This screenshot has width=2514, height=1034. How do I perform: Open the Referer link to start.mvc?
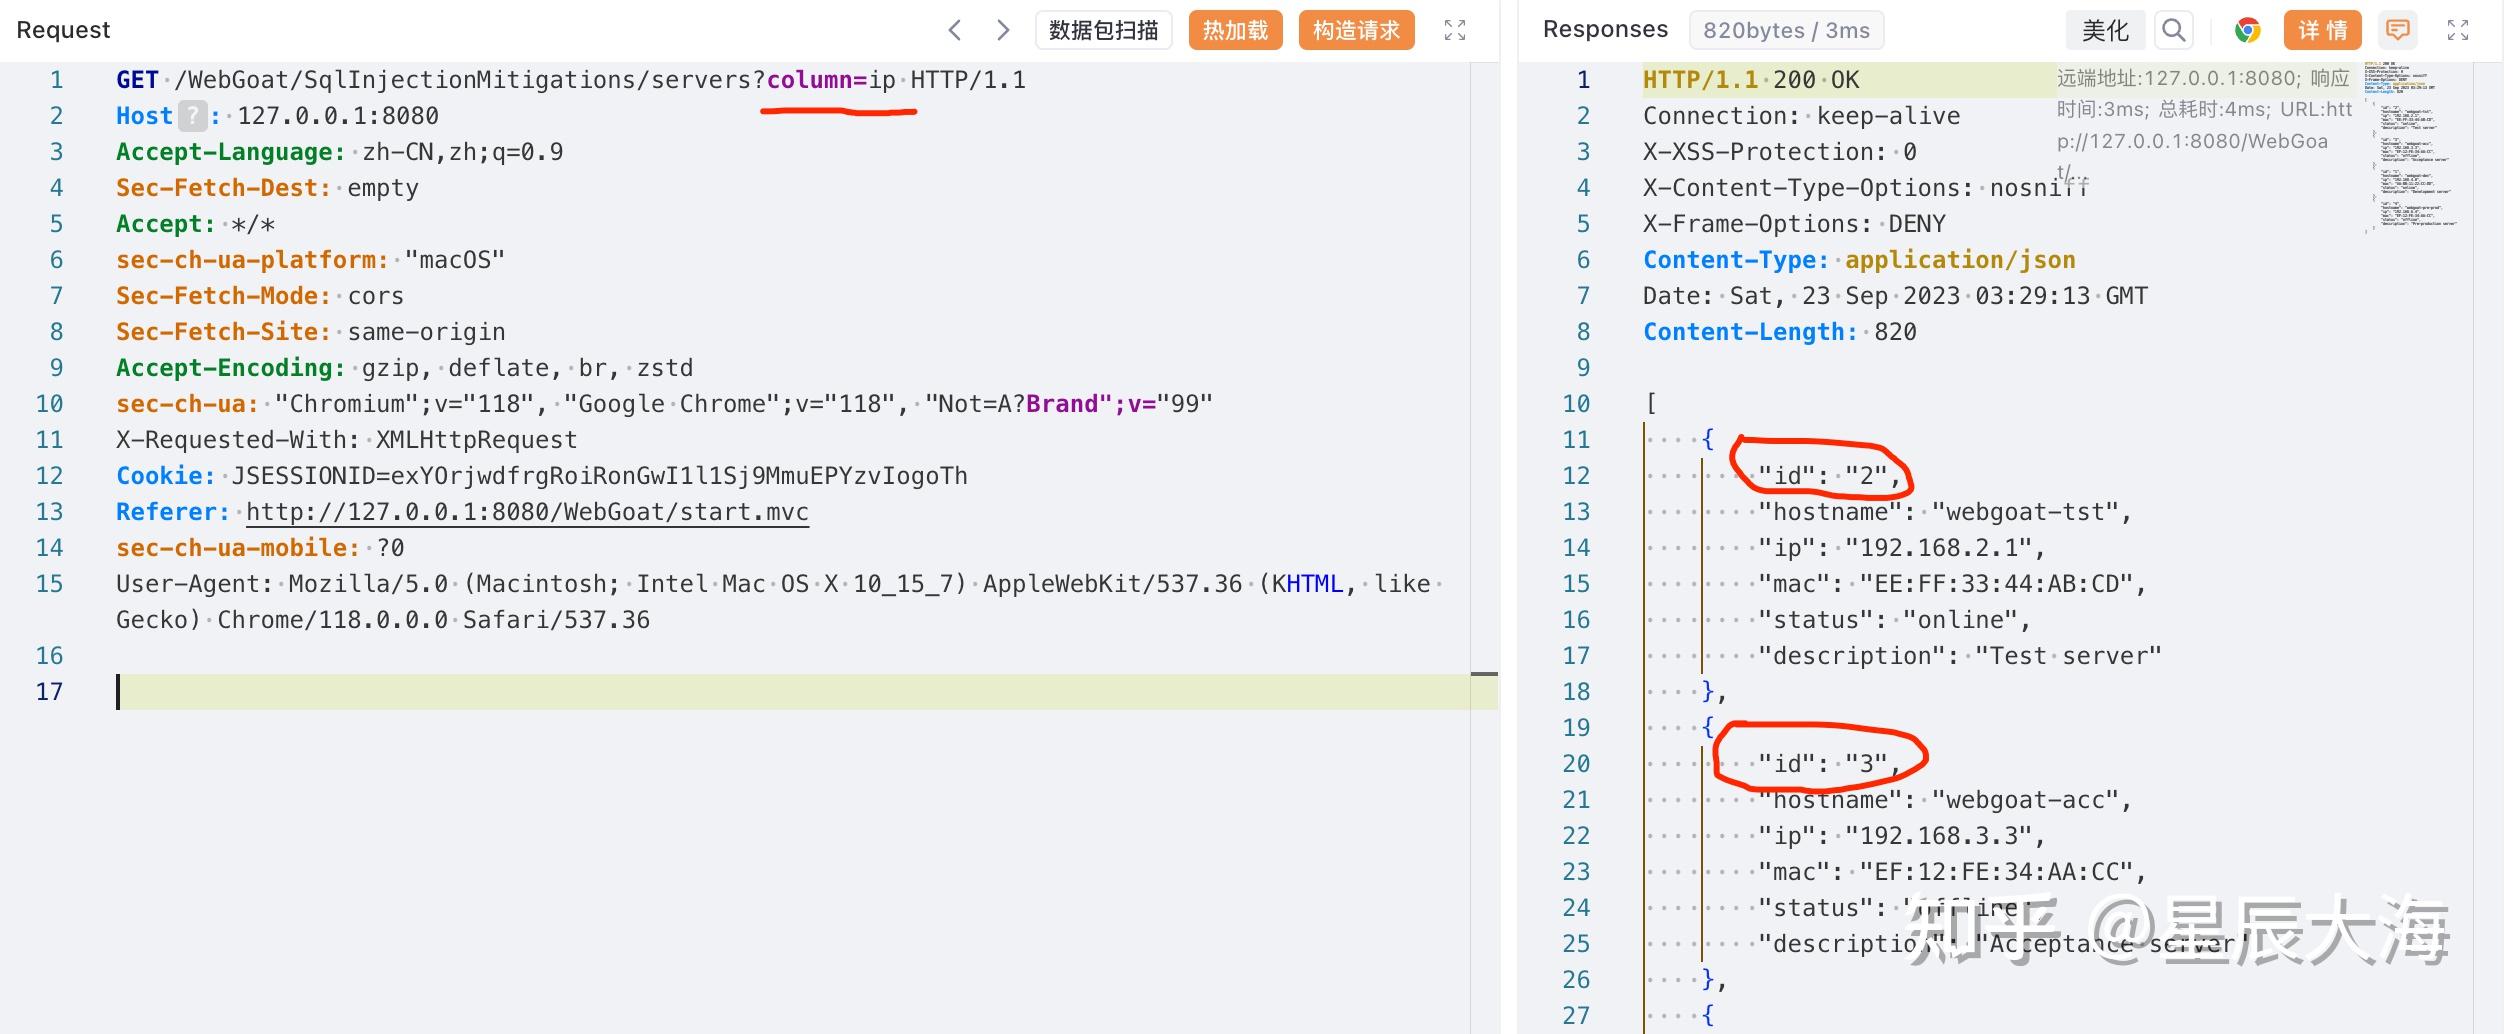coord(527,511)
